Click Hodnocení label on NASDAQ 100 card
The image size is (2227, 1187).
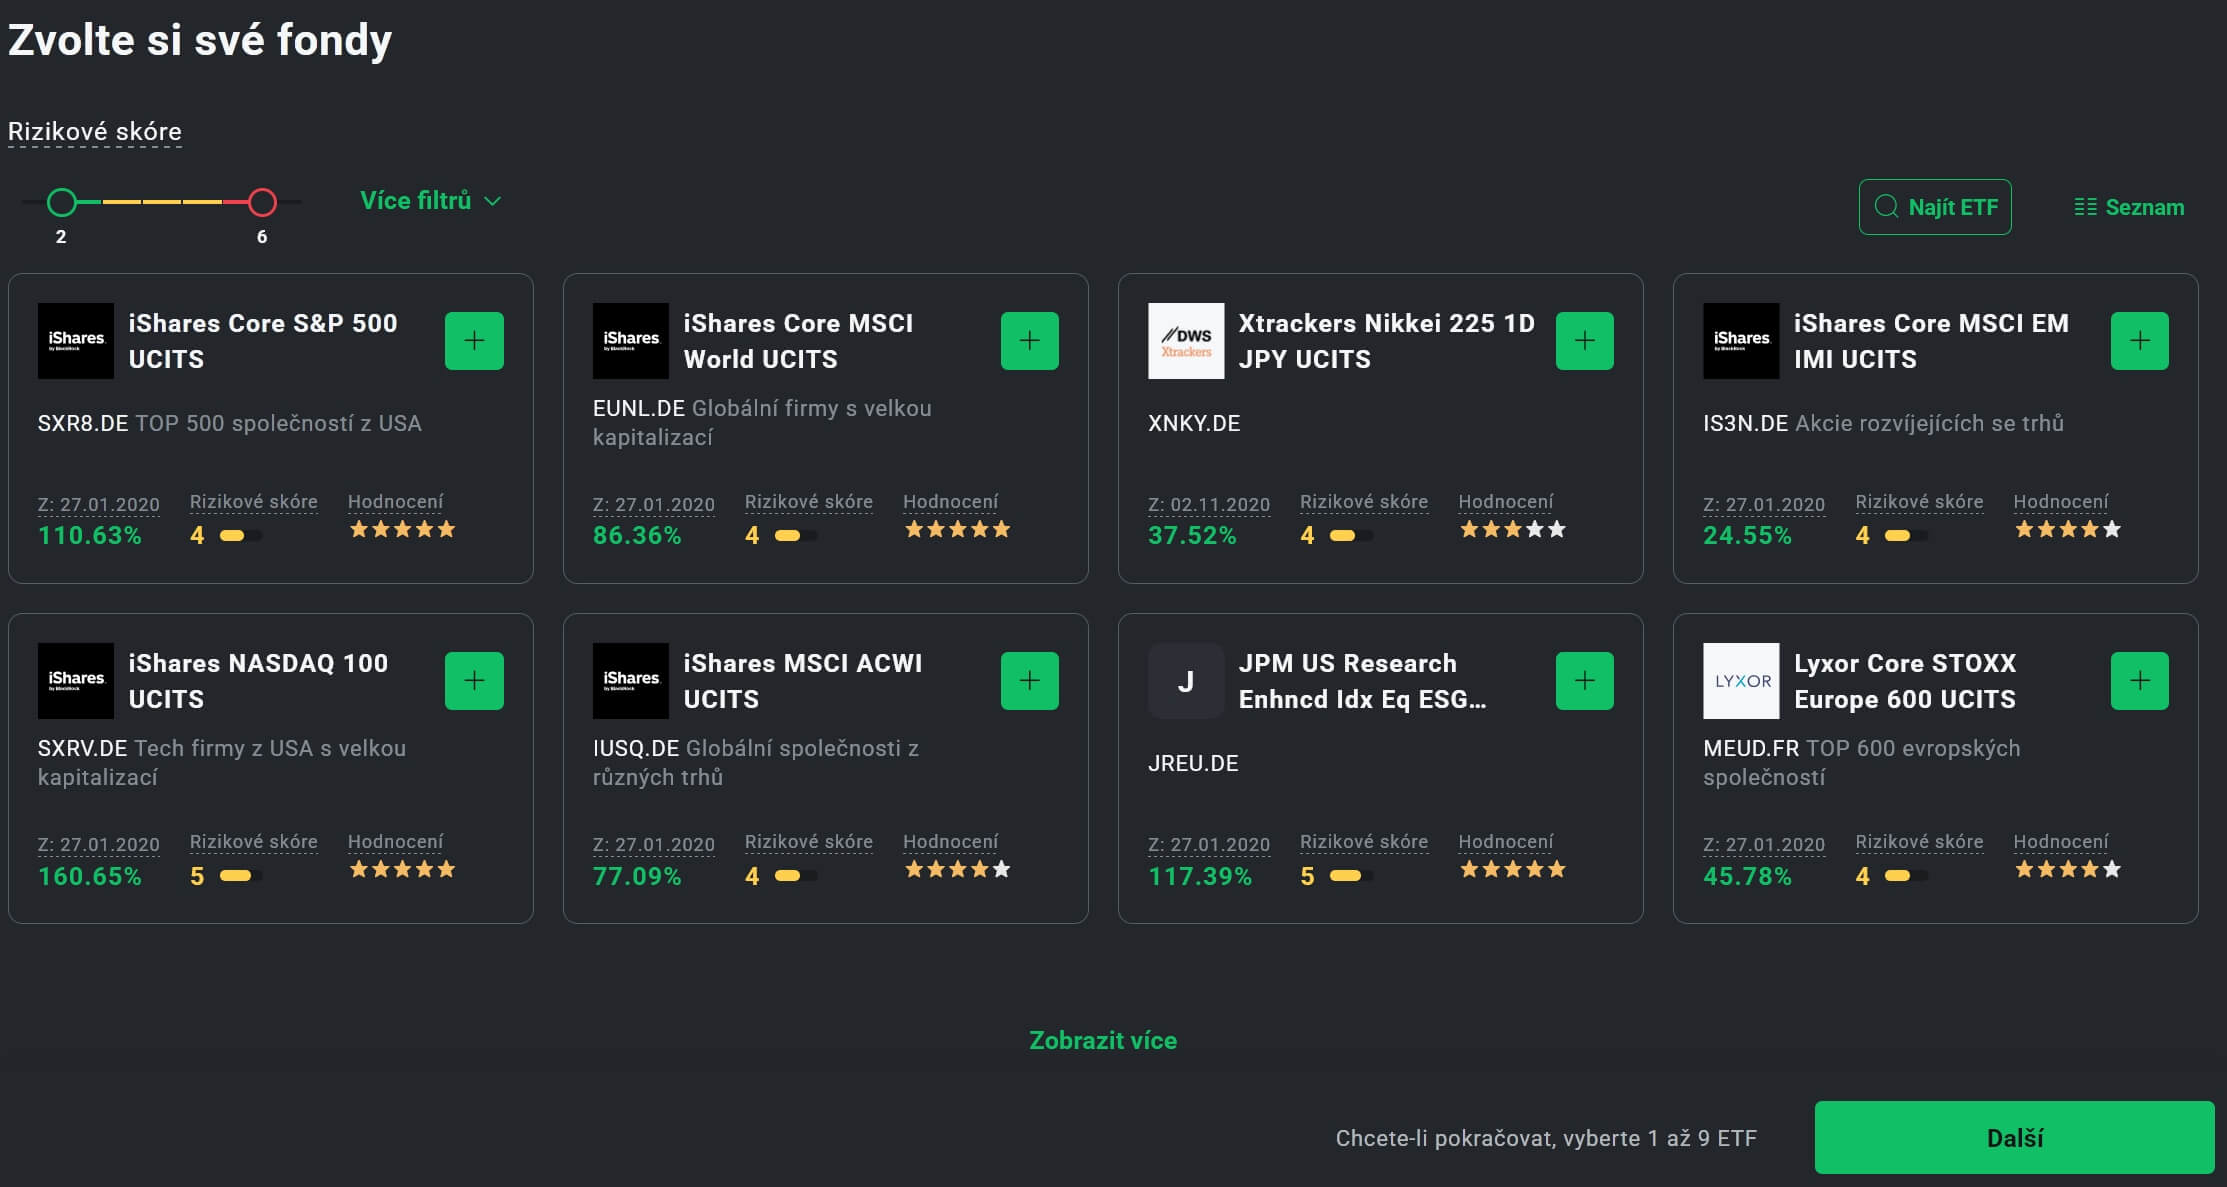[395, 842]
